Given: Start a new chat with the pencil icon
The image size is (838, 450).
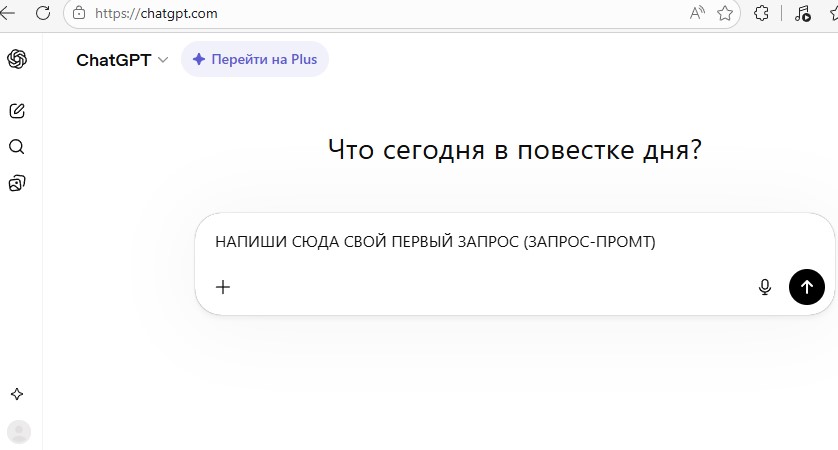Looking at the screenshot, I should (x=17, y=111).
